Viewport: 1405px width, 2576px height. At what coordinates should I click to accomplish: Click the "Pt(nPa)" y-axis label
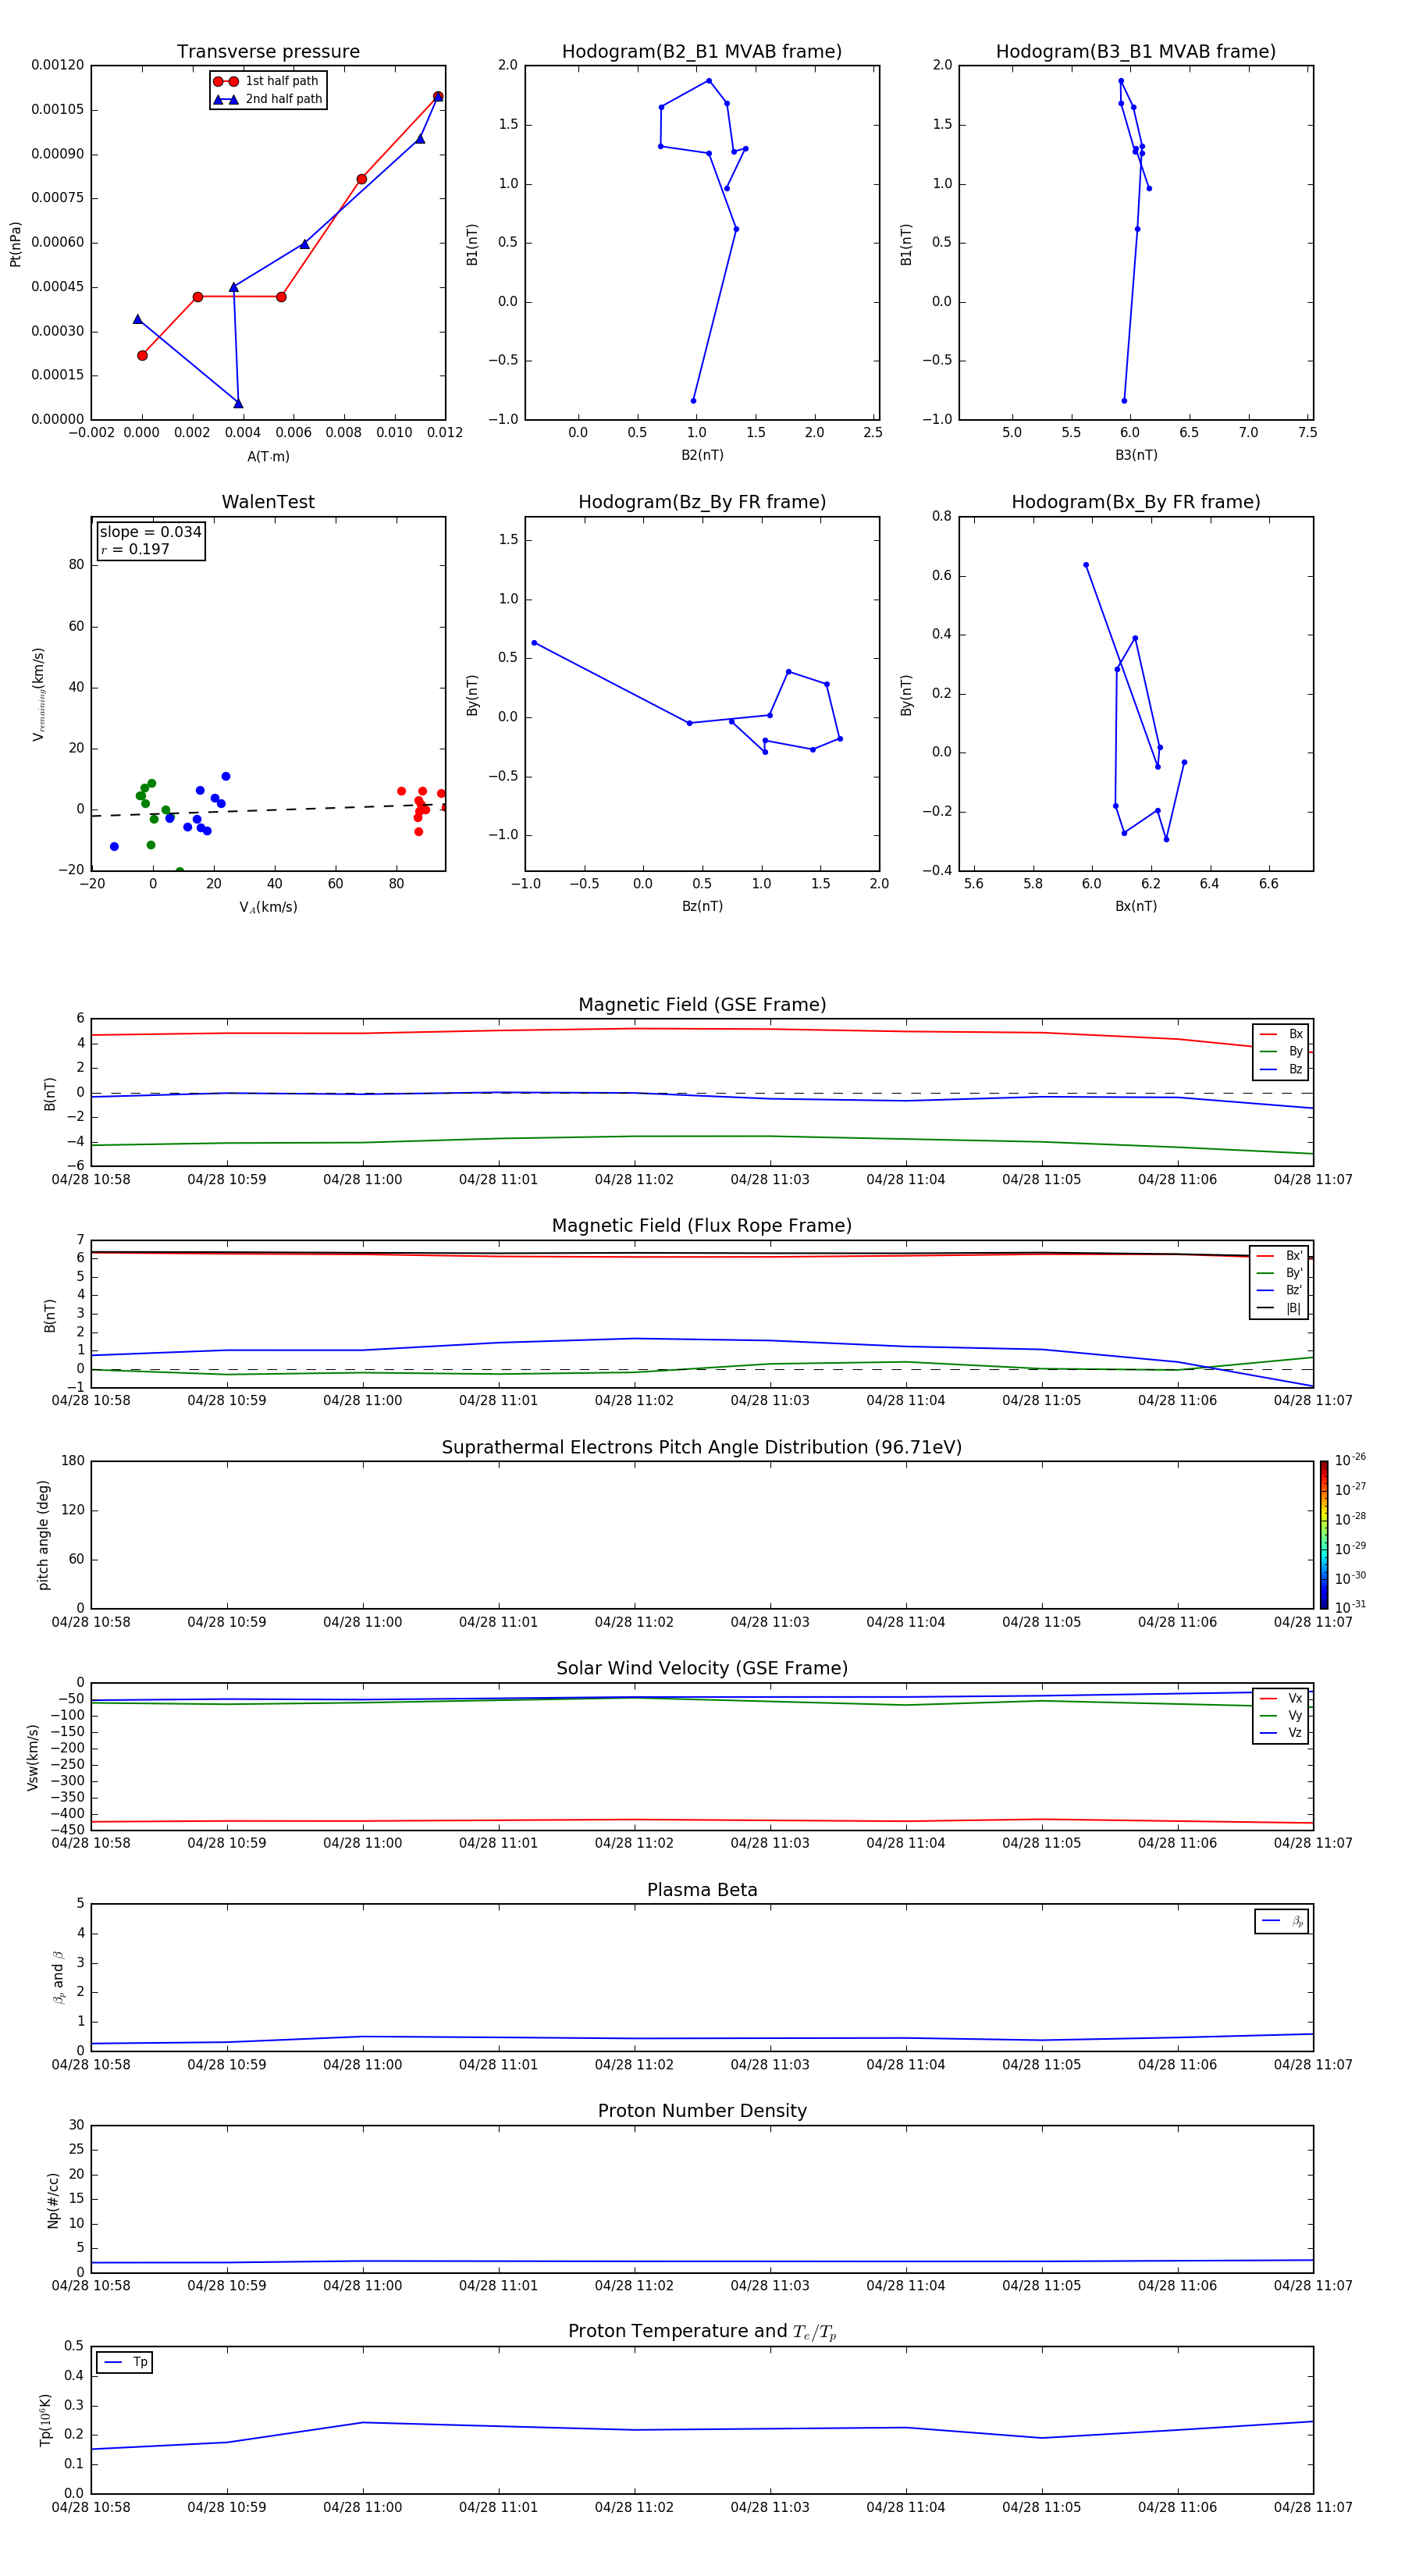[15, 243]
